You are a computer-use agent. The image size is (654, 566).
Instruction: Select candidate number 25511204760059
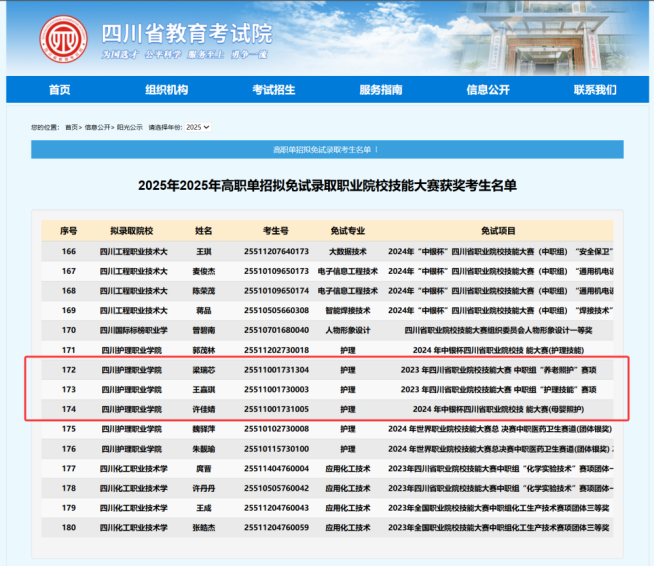(276, 527)
